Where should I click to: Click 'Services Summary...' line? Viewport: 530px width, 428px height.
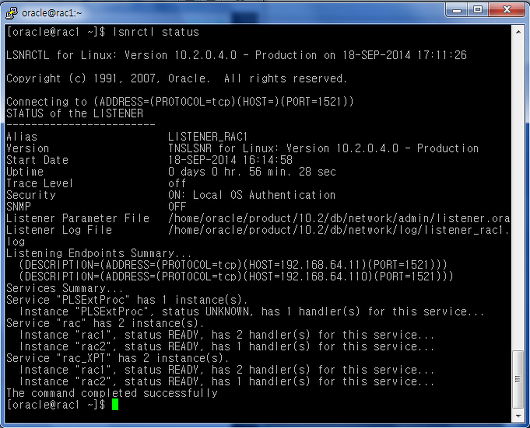(65, 288)
